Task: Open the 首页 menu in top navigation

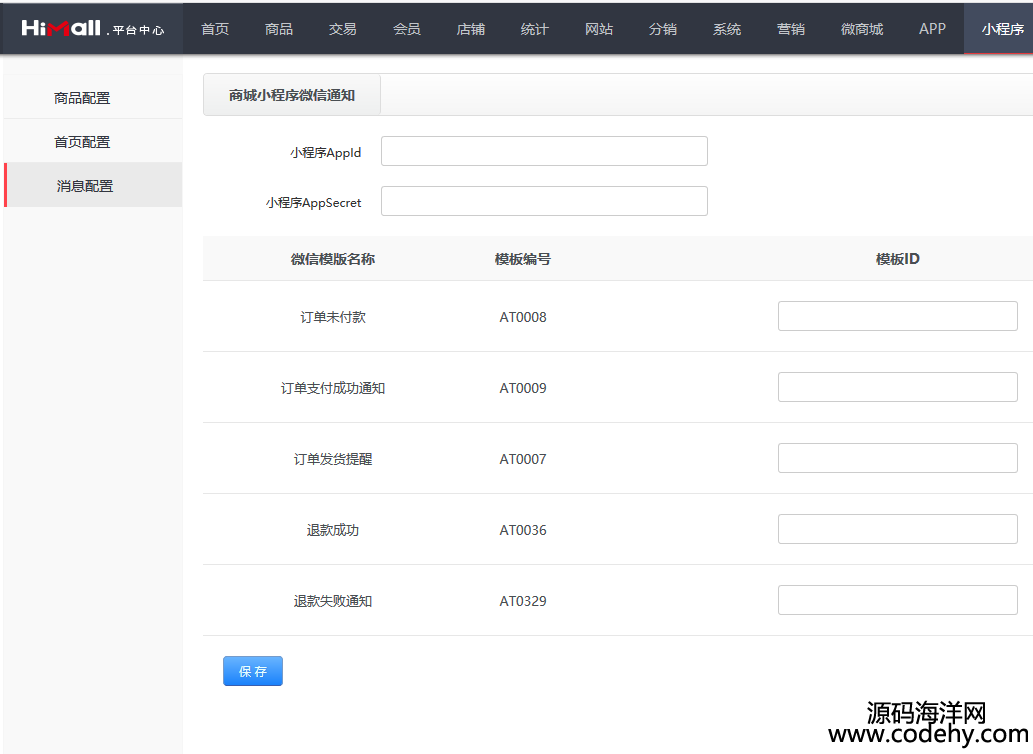Action: coord(215,29)
